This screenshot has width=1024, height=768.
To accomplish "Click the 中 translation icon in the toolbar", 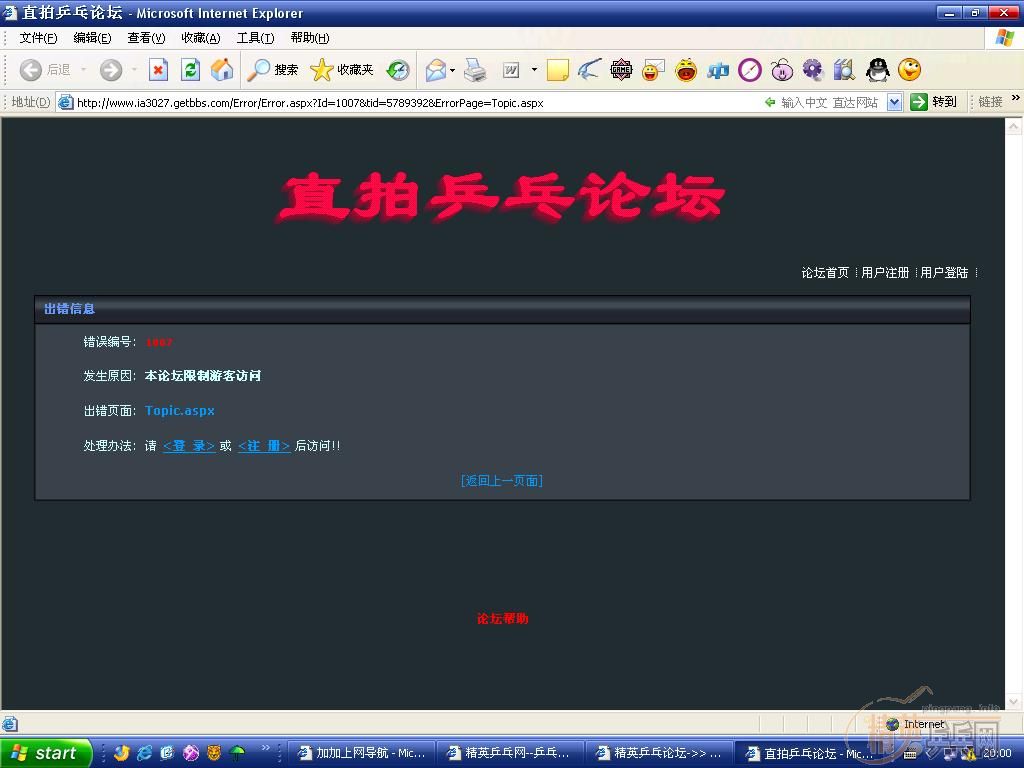I will coord(719,70).
